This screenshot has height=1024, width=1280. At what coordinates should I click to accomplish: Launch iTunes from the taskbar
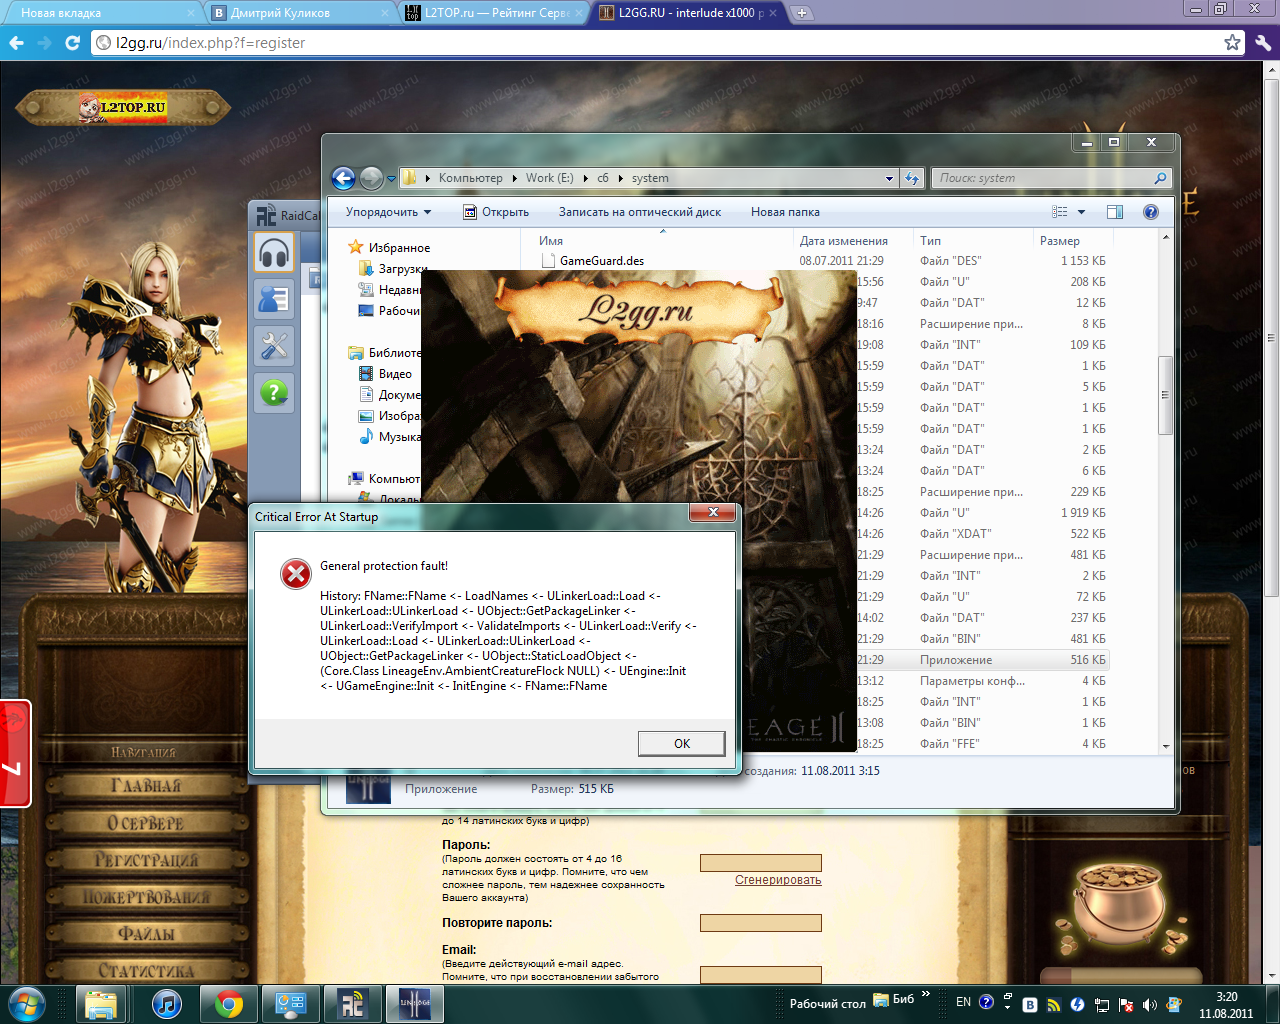click(x=166, y=1004)
